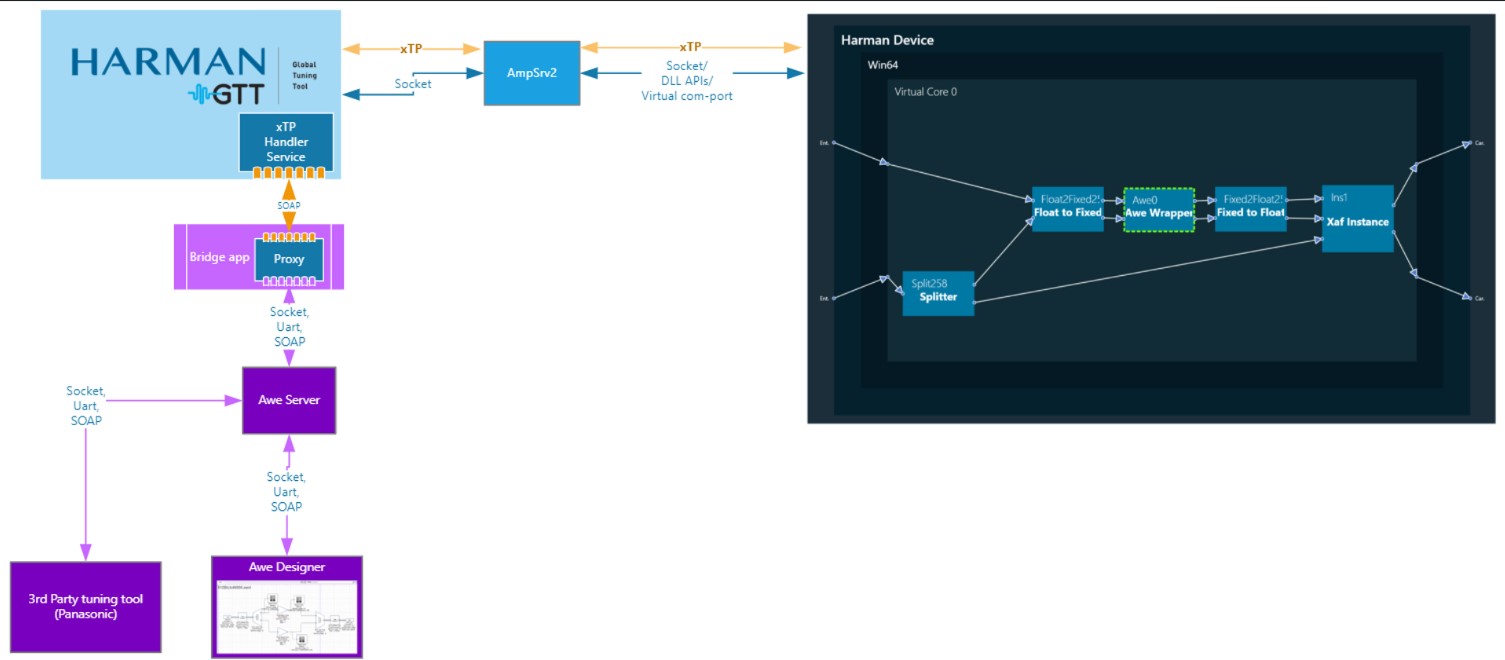Click the 'Socket' label left of AmpSrv2

coord(413,84)
